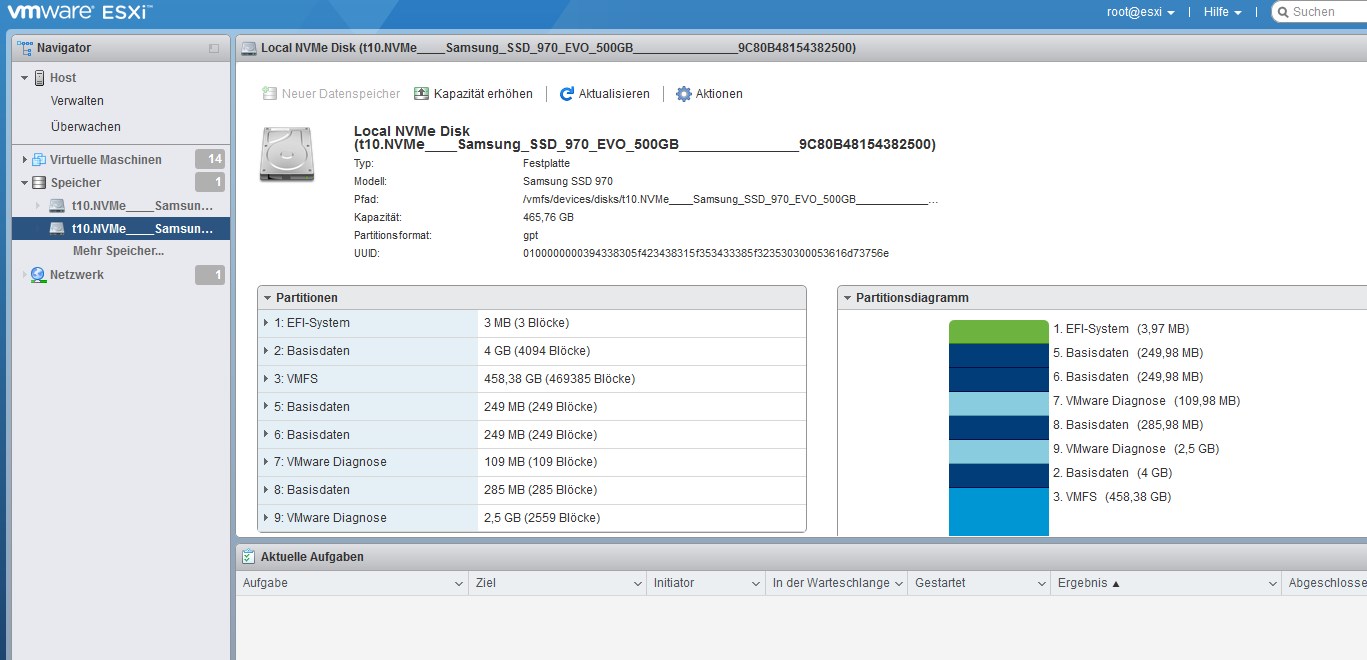The image size is (1367, 660).
Task: Expand the Virtuelle Maschinen tree node
Action: click(25, 159)
